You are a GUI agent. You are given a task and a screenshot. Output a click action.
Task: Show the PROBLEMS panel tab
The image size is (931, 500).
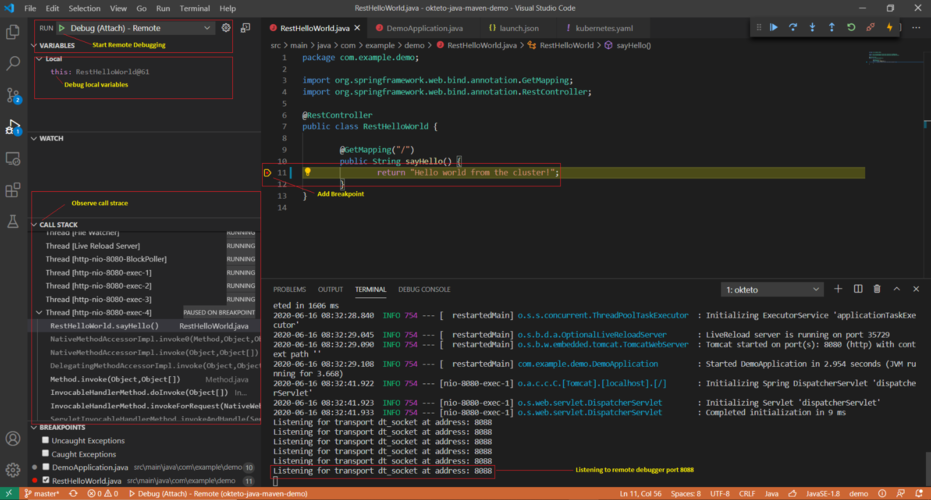click(x=289, y=289)
